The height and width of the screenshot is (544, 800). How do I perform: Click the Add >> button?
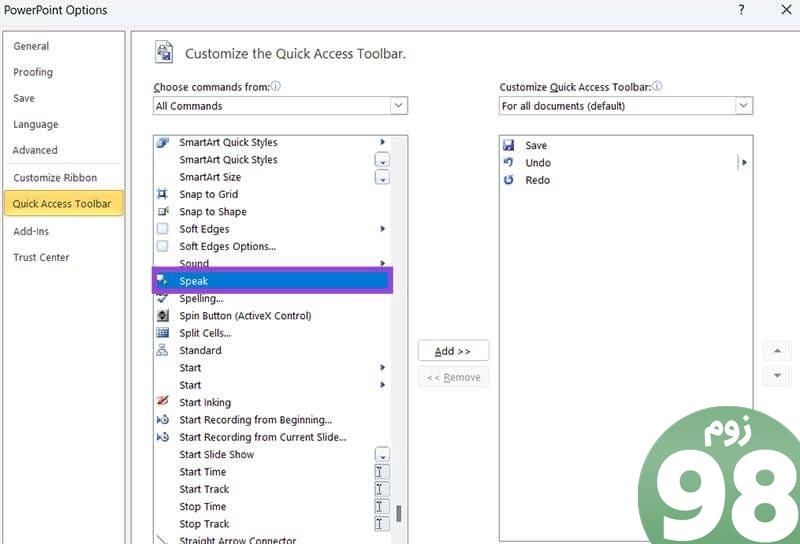(x=453, y=351)
